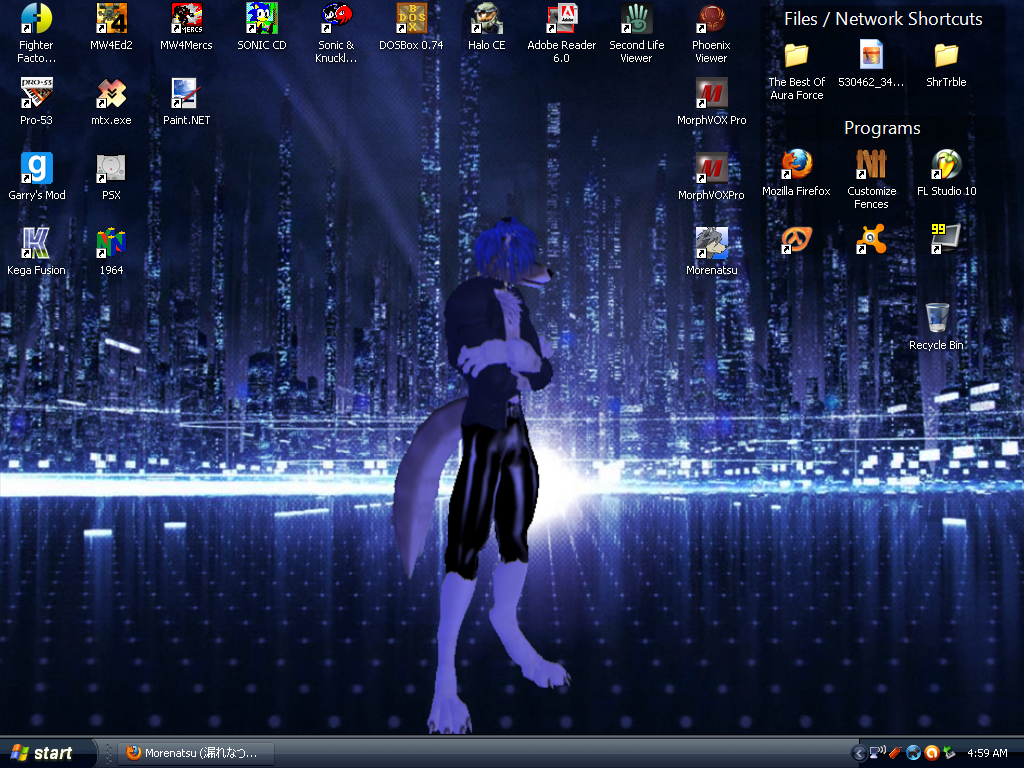Open the FL Studio 10 shortcut
This screenshot has height=768, width=1024.
pos(946,165)
